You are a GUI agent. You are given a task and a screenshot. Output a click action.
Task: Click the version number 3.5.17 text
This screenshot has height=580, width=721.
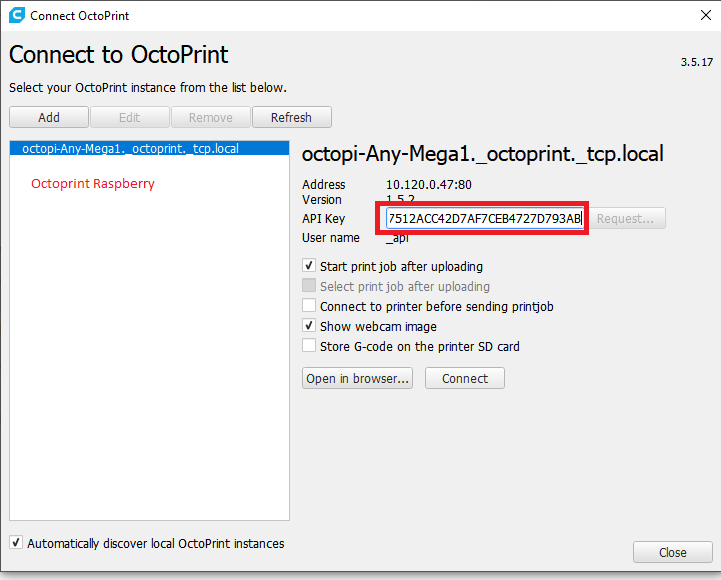[x=697, y=62]
